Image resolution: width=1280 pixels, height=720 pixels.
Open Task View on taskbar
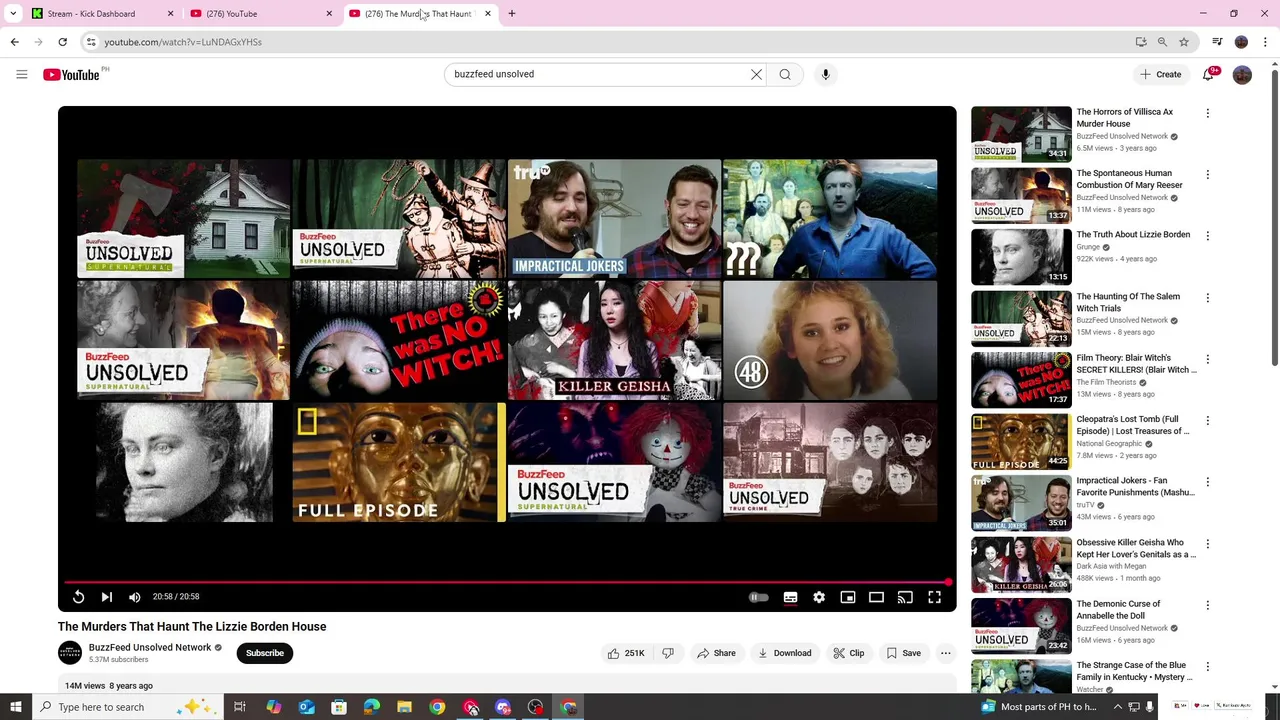pyautogui.click(x=240, y=707)
